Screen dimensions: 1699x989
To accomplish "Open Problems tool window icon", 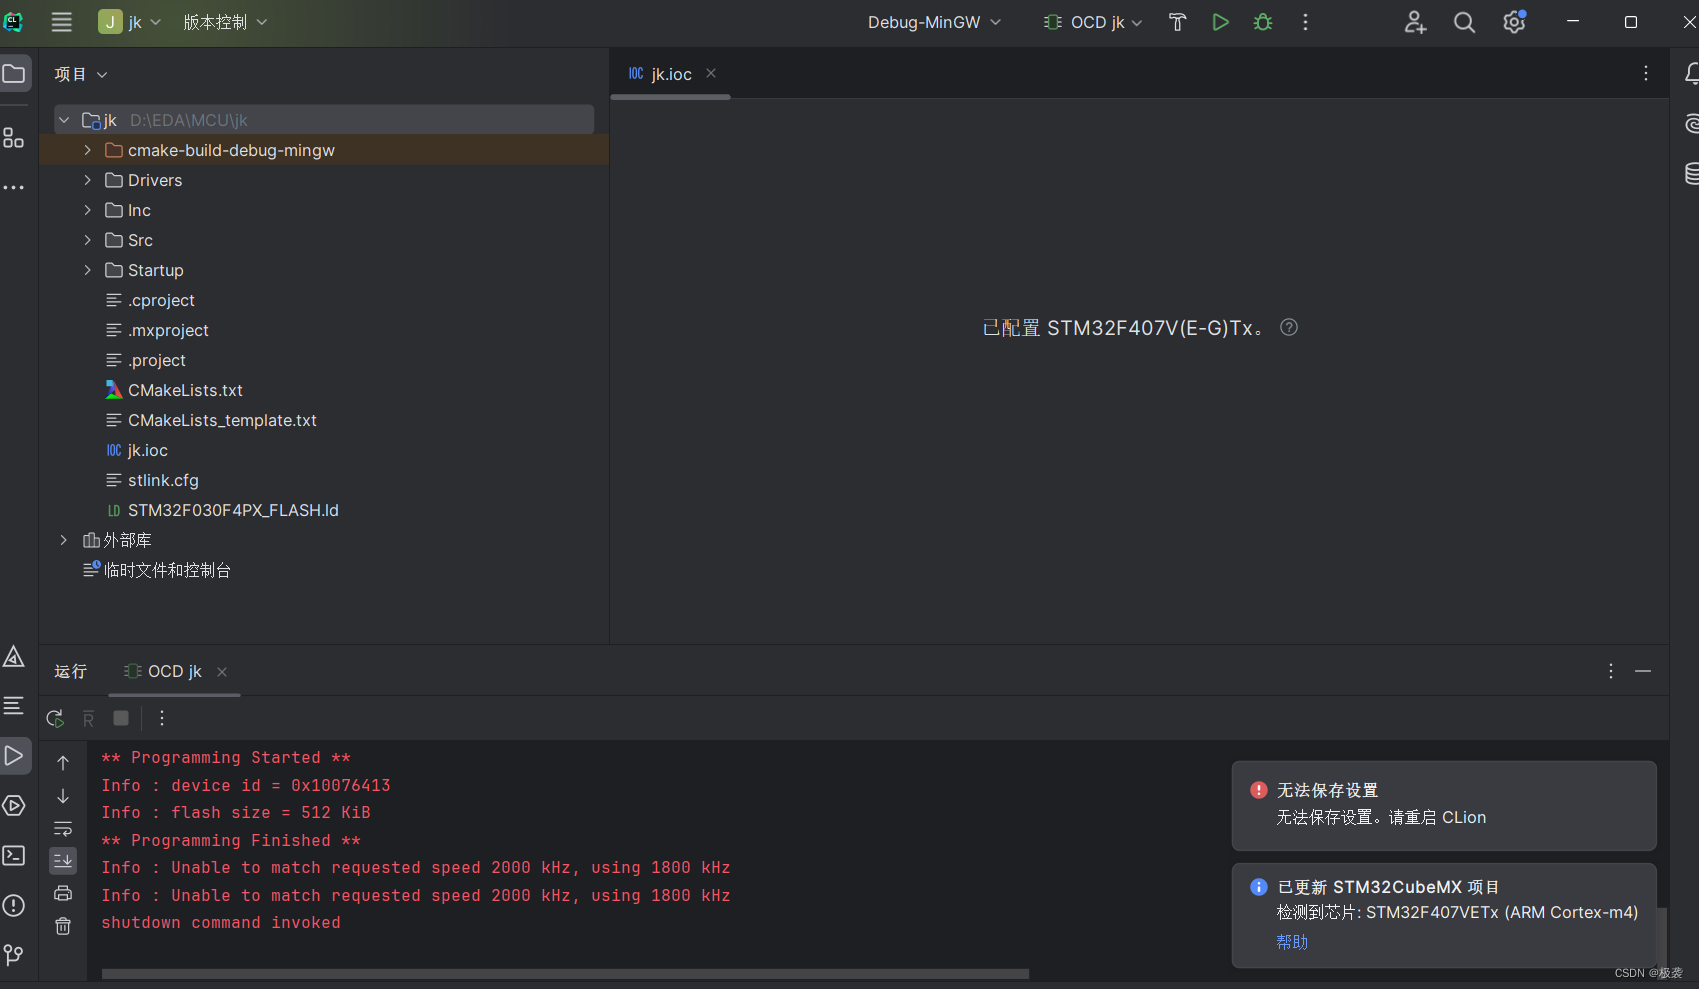I will (x=14, y=905).
